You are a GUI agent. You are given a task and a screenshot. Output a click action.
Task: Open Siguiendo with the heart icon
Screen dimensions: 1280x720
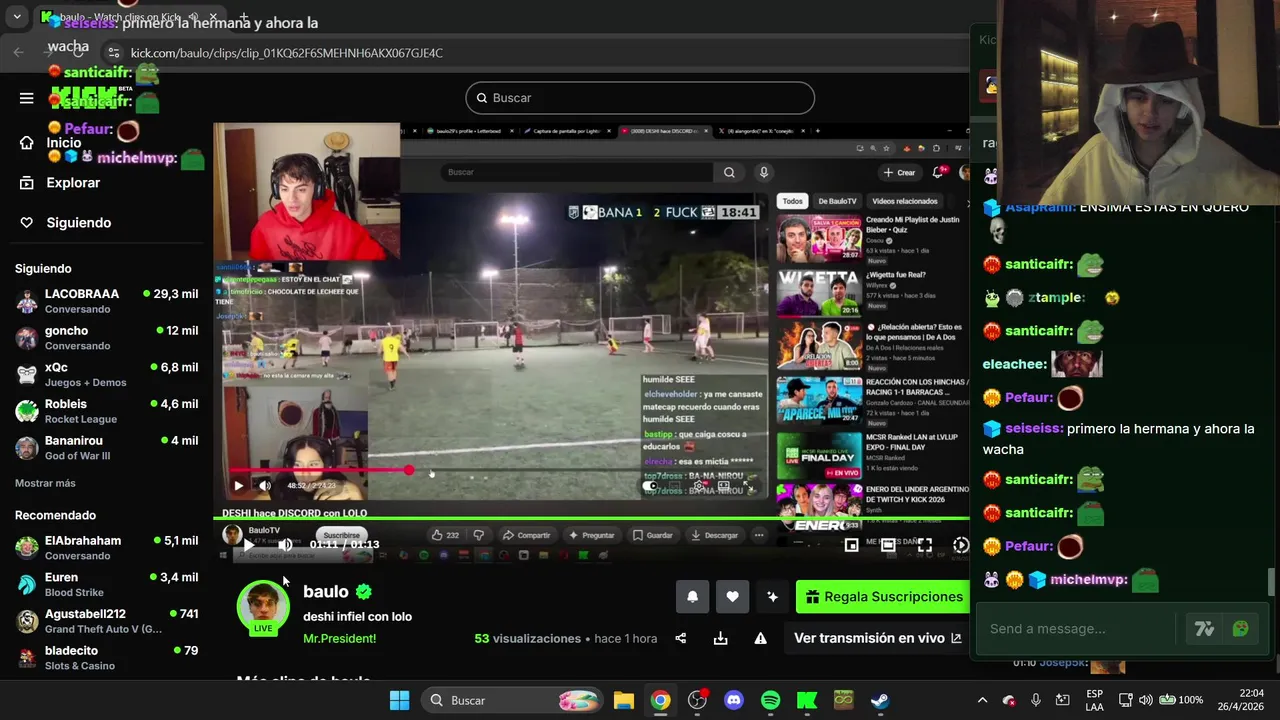click(66, 223)
